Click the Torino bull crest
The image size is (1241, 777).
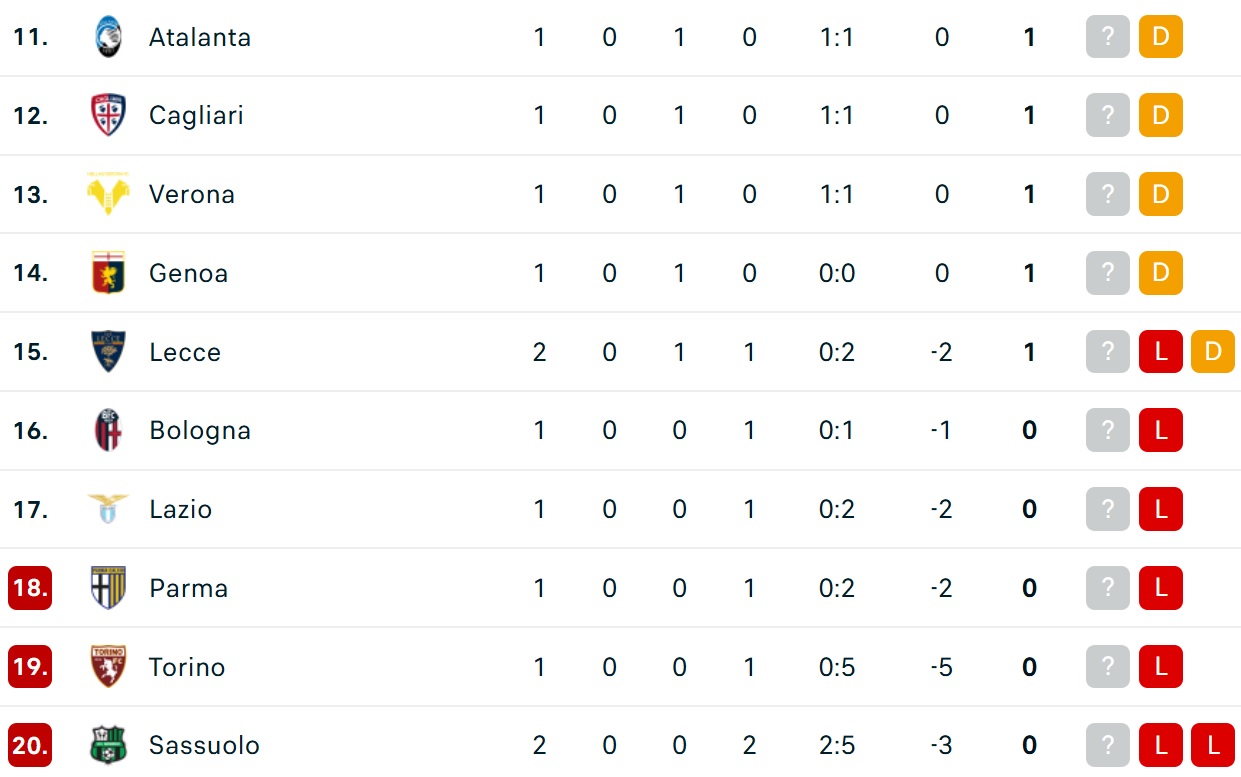tap(108, 667)
